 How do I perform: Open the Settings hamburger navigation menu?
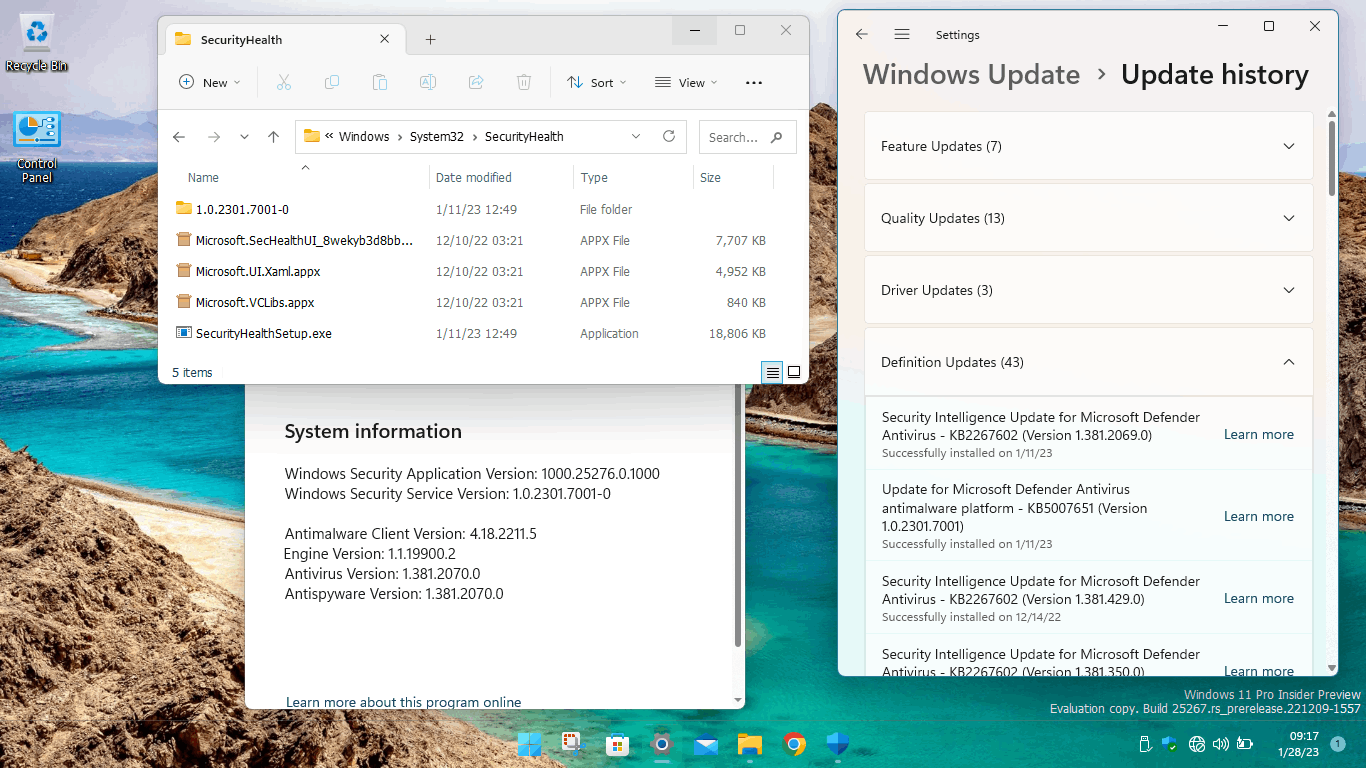point(902,34)
